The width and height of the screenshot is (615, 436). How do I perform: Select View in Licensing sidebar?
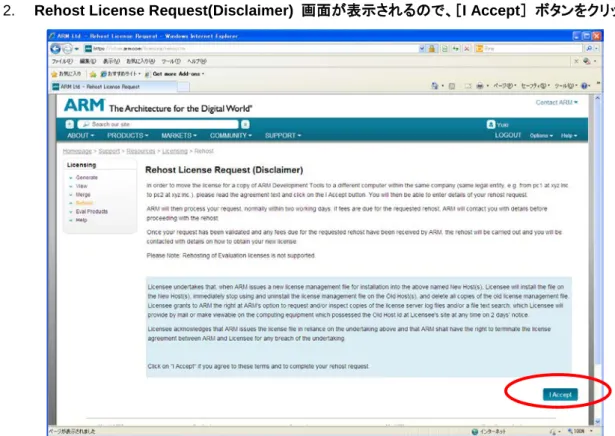point(82,186)
